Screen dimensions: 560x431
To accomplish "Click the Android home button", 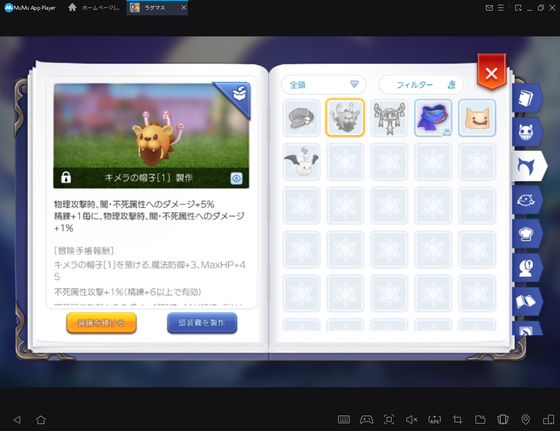I will coord(41,420).
